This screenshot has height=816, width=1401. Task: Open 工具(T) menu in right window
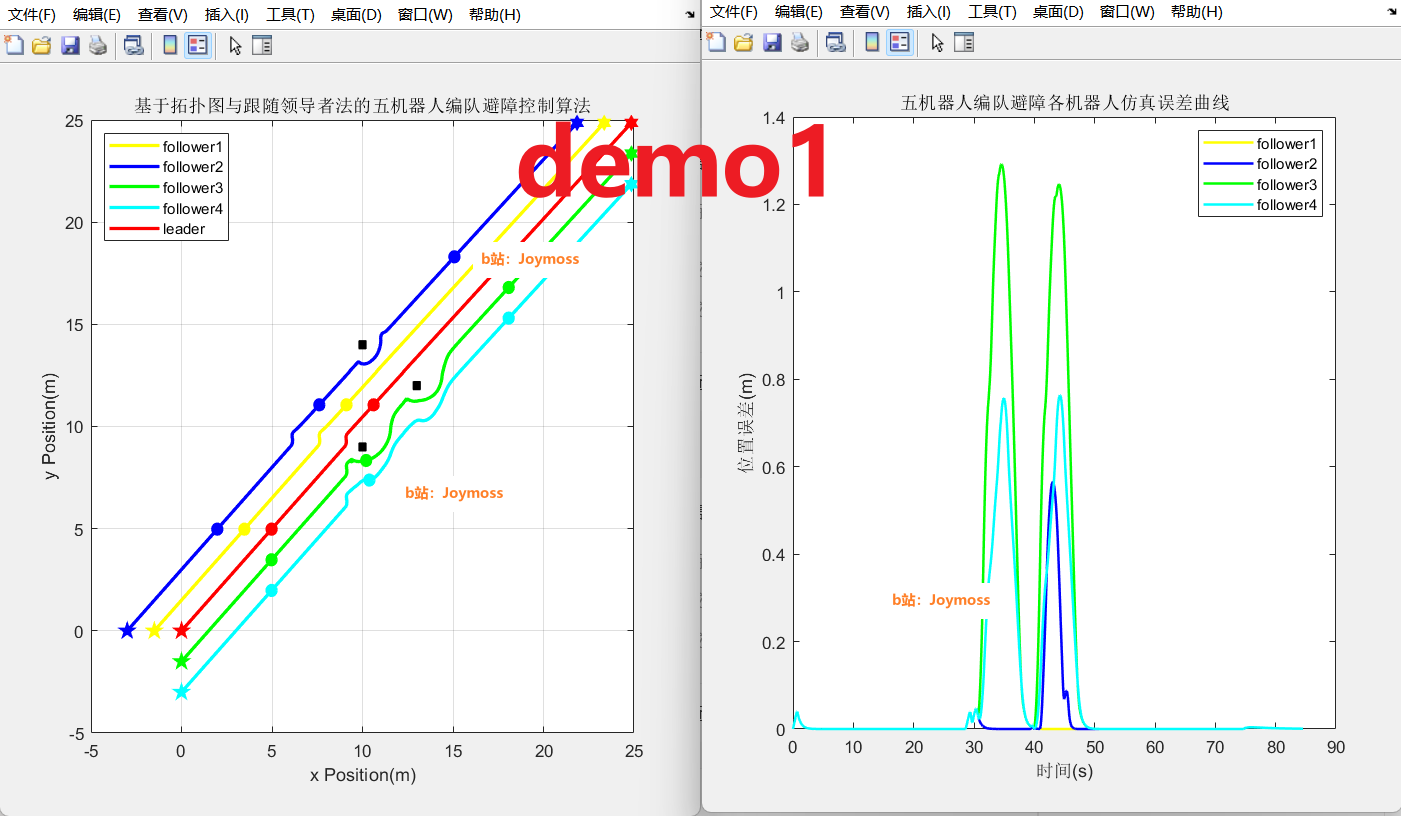(x=992, y=12)
